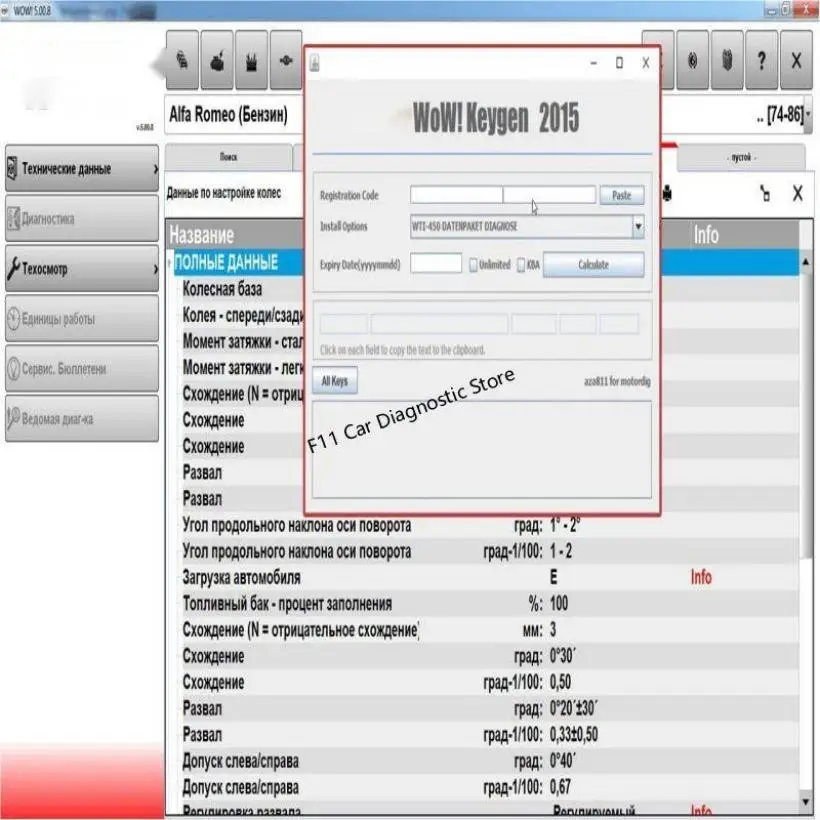This screenshot has height=820, width=820.
Task: Open help with the question mark icon
Action: click(761, 60)
